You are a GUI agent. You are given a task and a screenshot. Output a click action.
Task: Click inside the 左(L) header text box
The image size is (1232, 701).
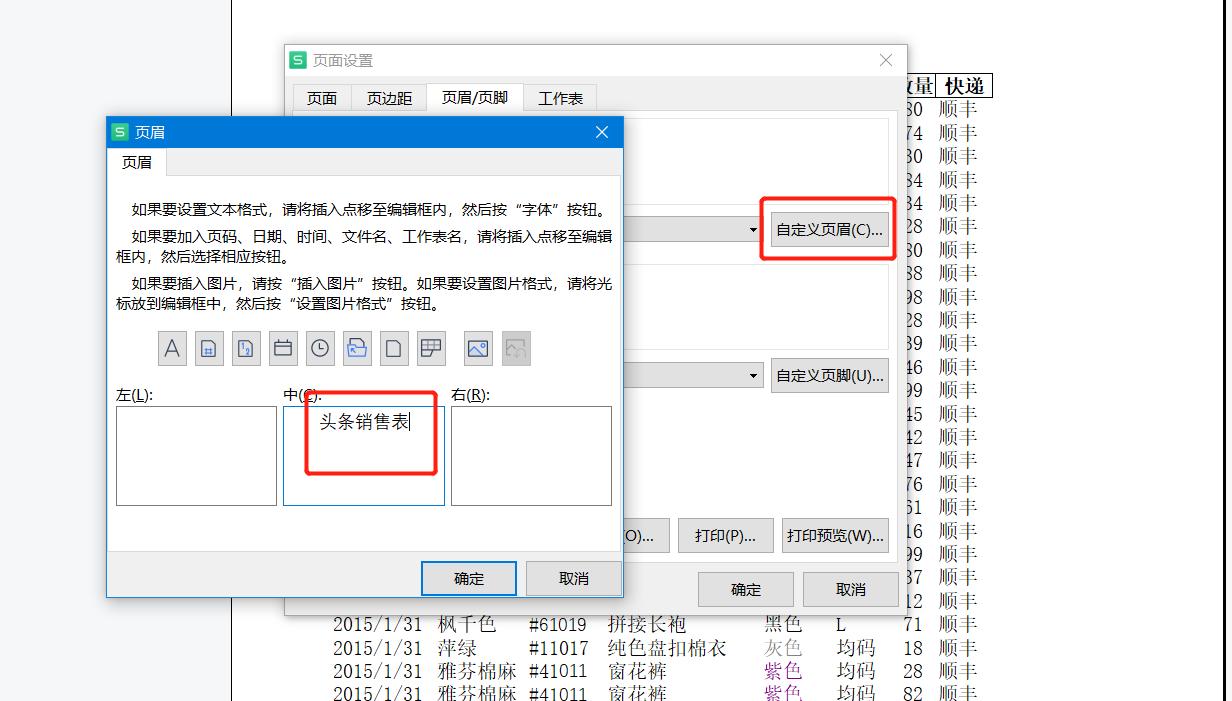tap(196, 455)
